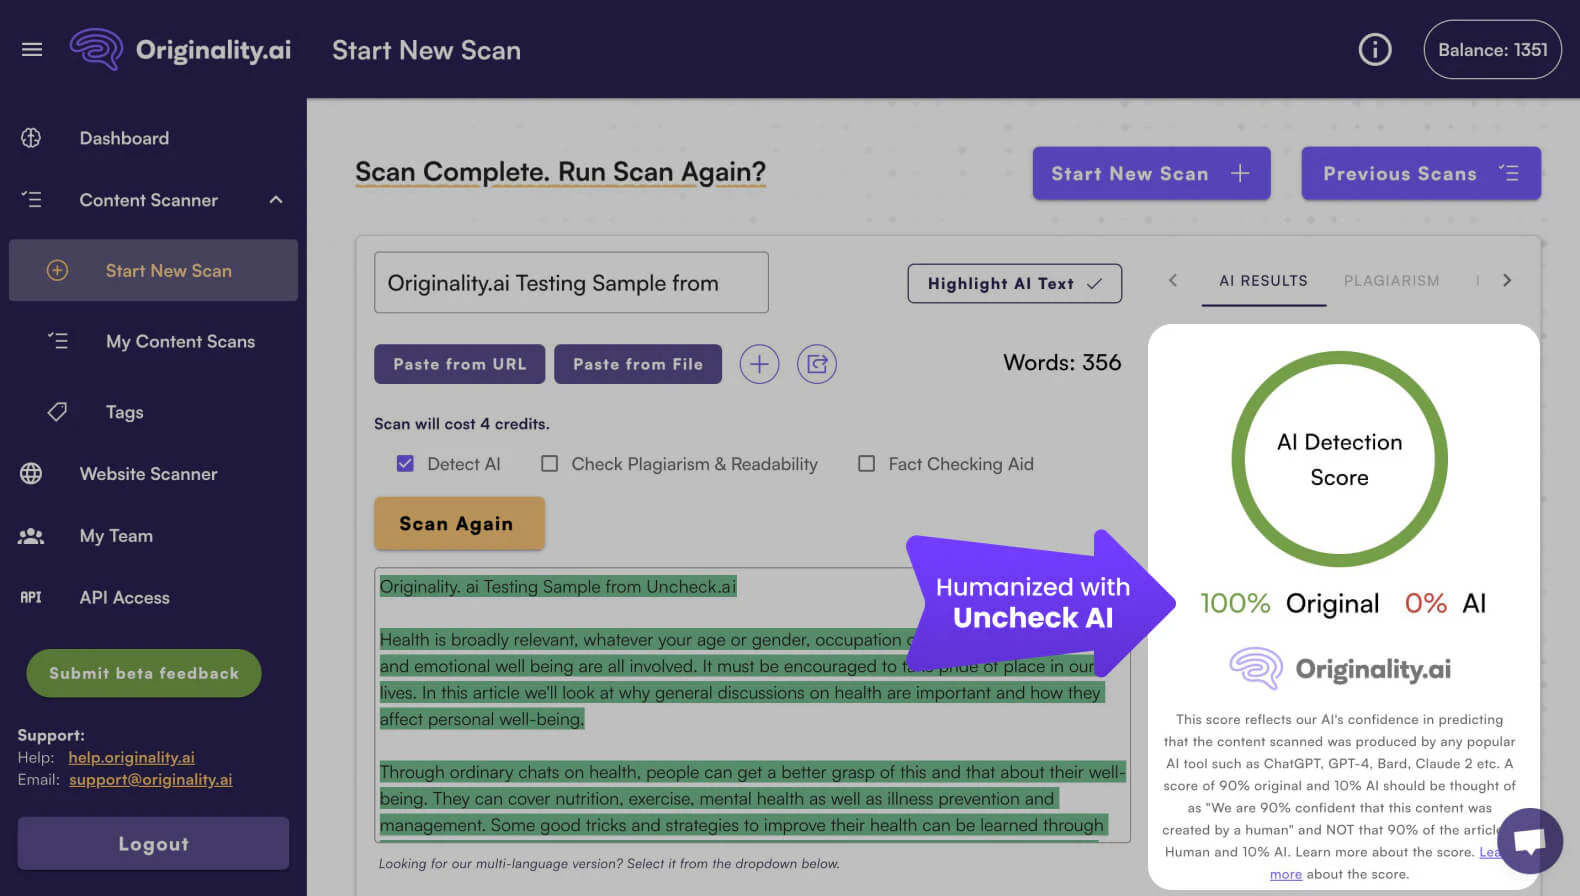The width and height of the screenshot is (1580, 896).
Task: Click the plus-circle icon beside Start New Scan
Action: (57, 270)
